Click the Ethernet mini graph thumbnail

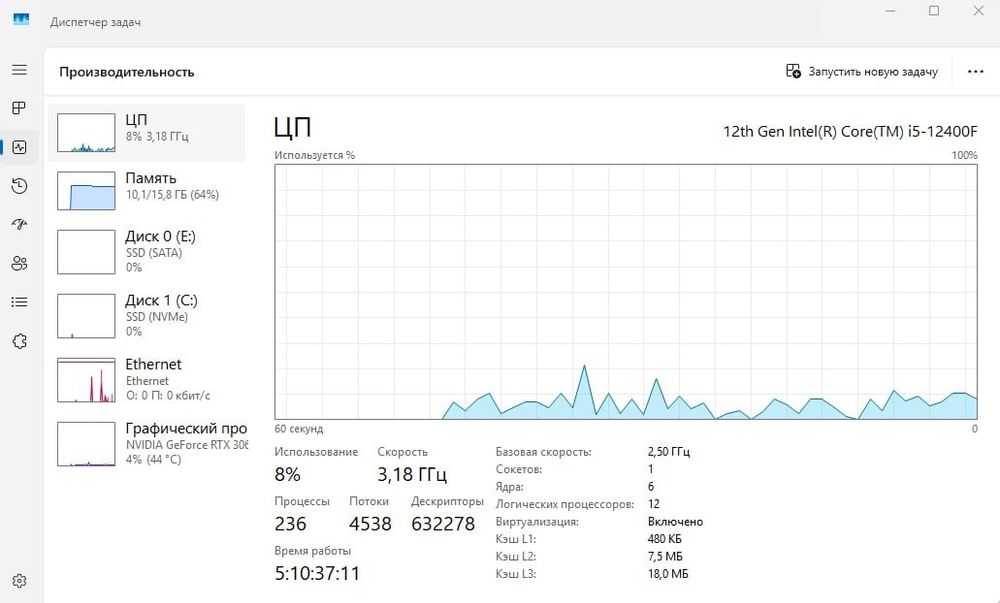(86, 380)
